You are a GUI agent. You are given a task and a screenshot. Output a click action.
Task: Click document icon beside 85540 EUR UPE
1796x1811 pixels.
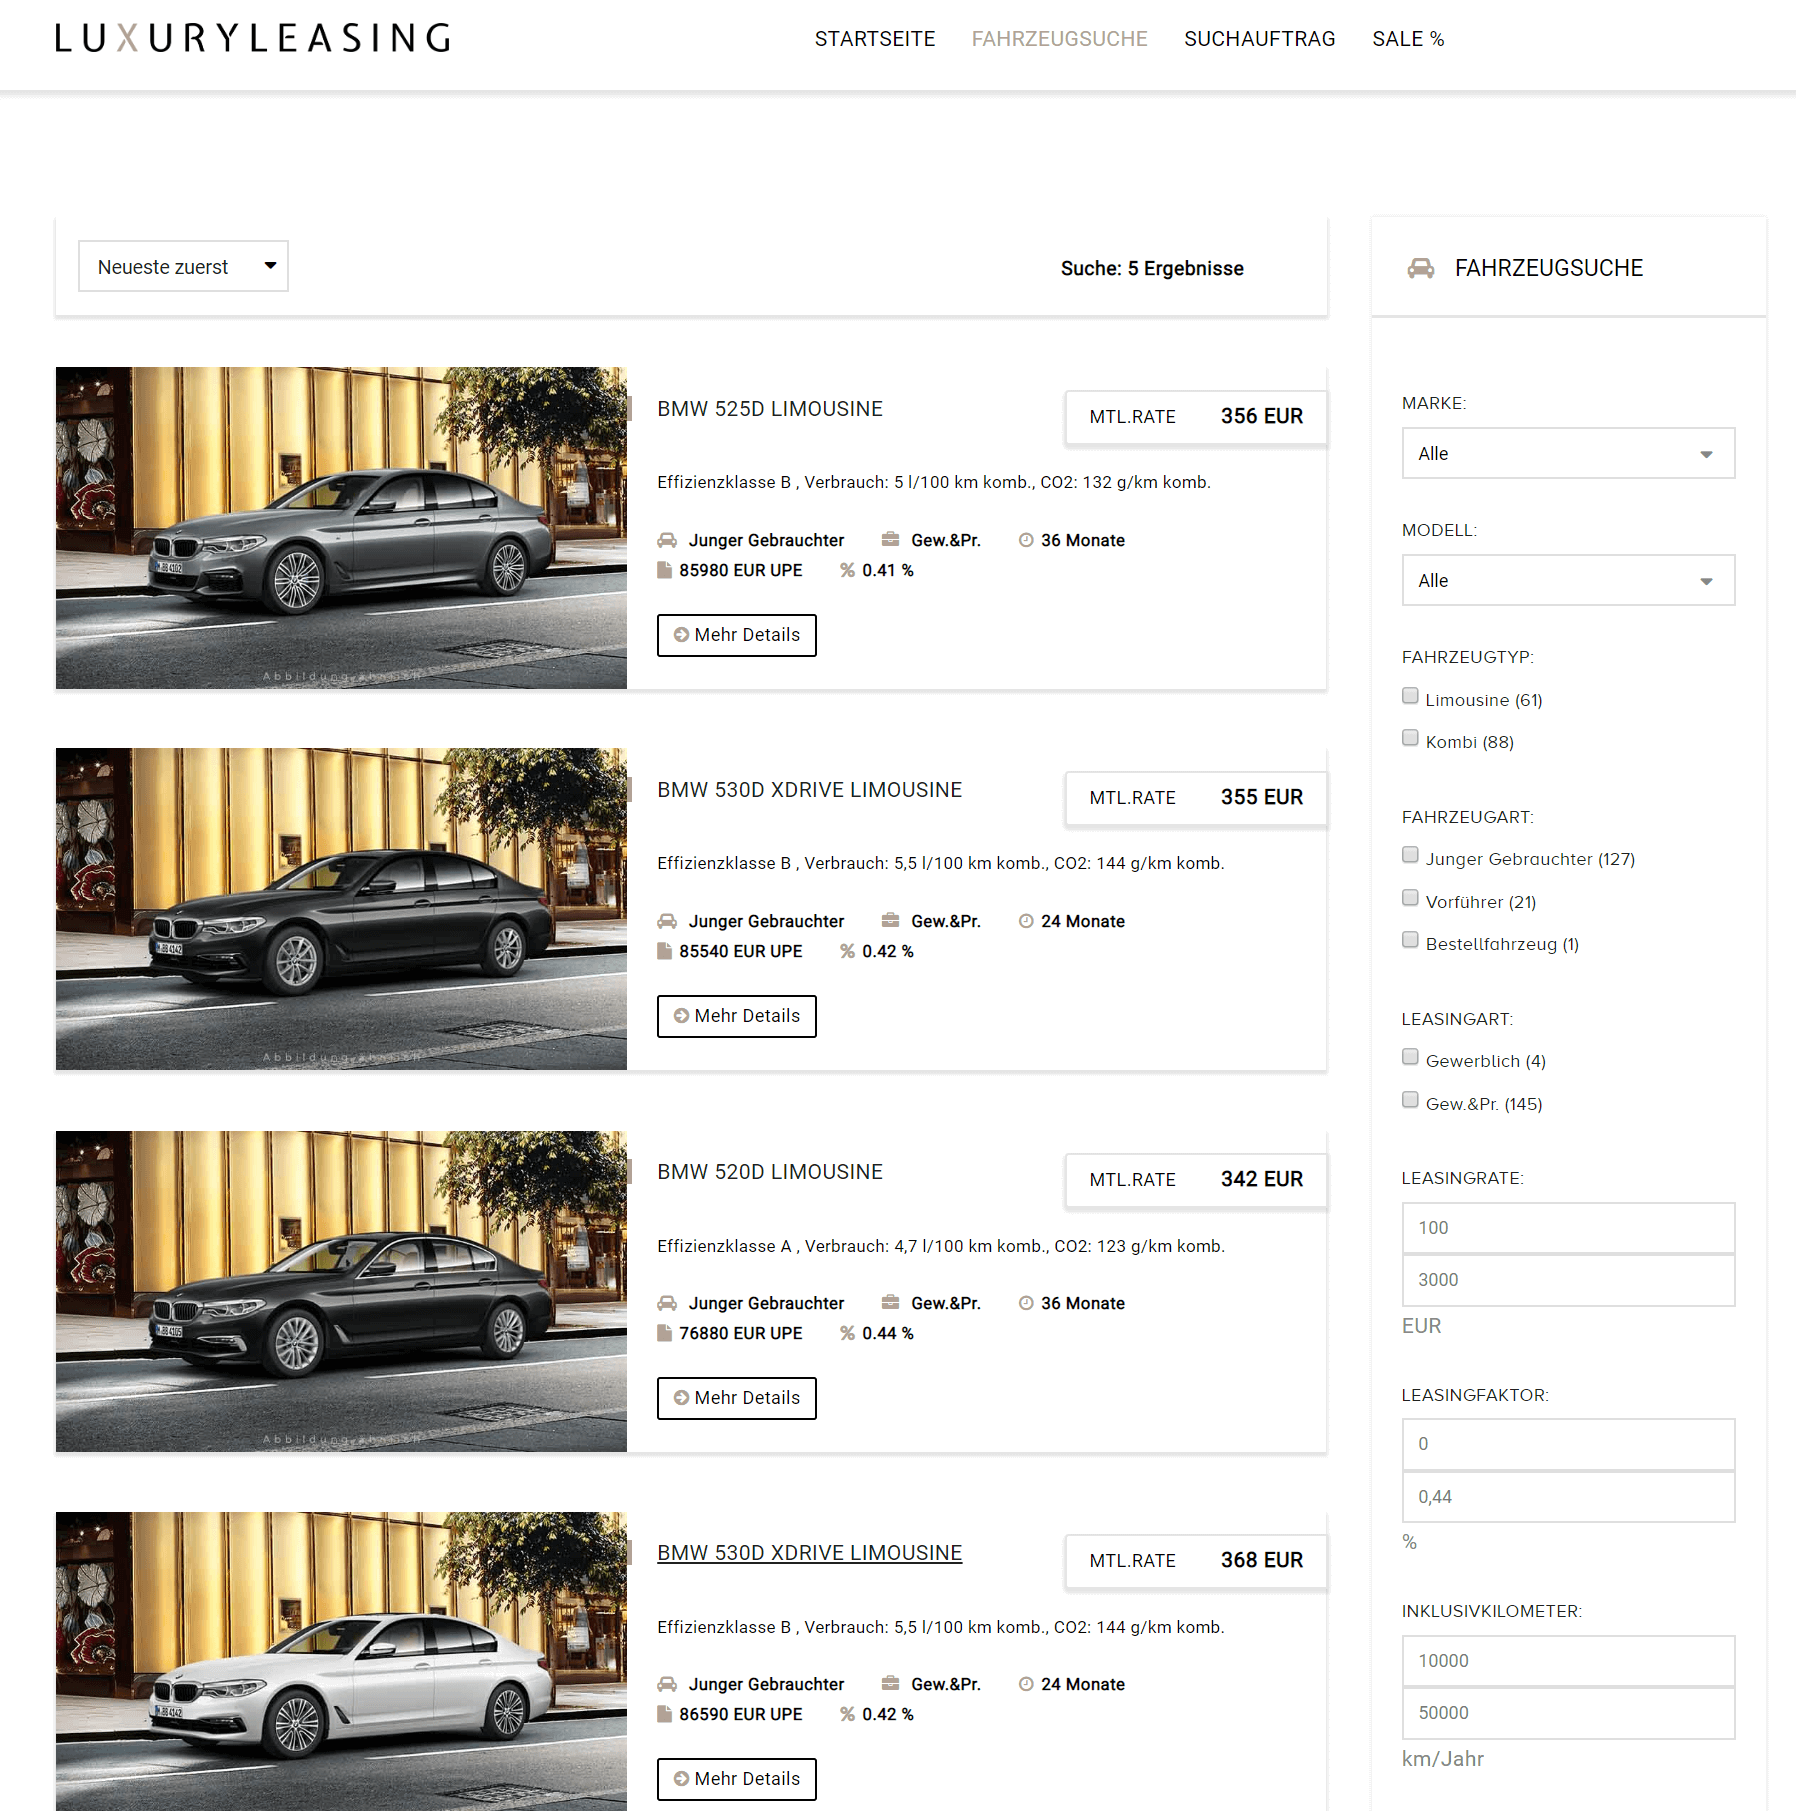coord(664,951)
